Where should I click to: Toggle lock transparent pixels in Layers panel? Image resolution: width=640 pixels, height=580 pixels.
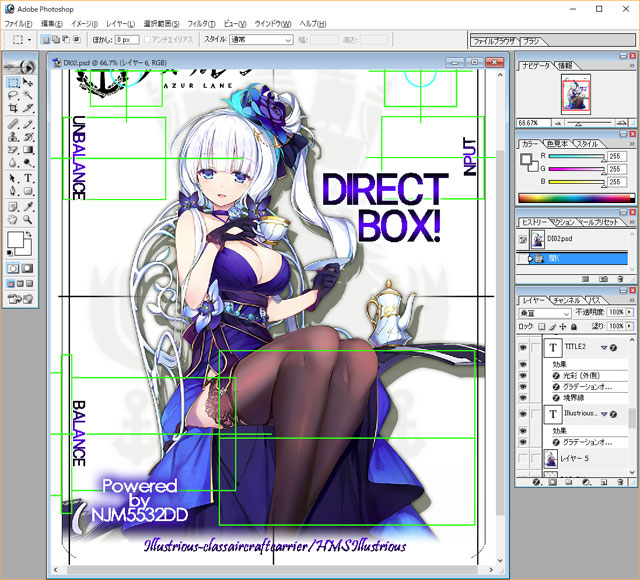(x=542, y=326)
